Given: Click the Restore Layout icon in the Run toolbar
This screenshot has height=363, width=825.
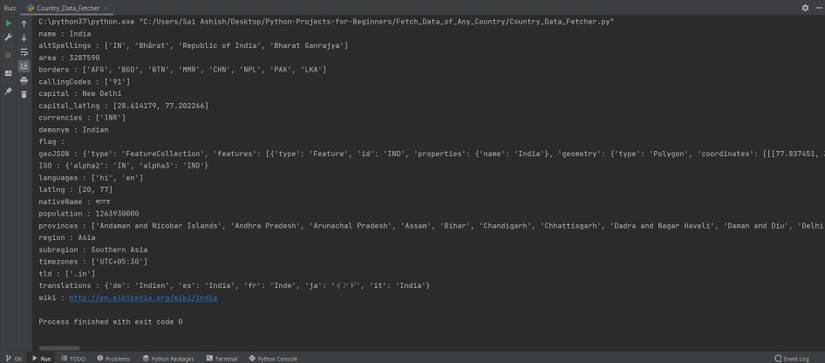Looking at the screenshot, I should (x=8, y=73).
